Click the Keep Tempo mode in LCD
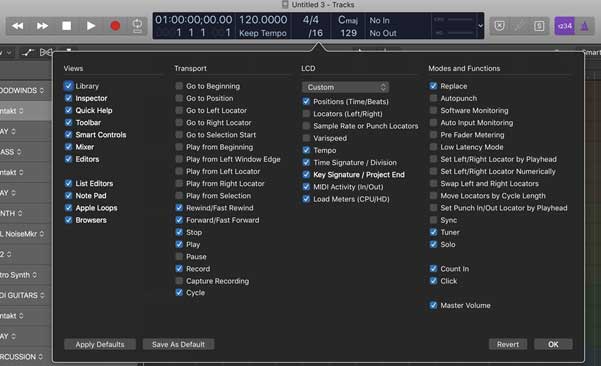 tap(263, 33)
